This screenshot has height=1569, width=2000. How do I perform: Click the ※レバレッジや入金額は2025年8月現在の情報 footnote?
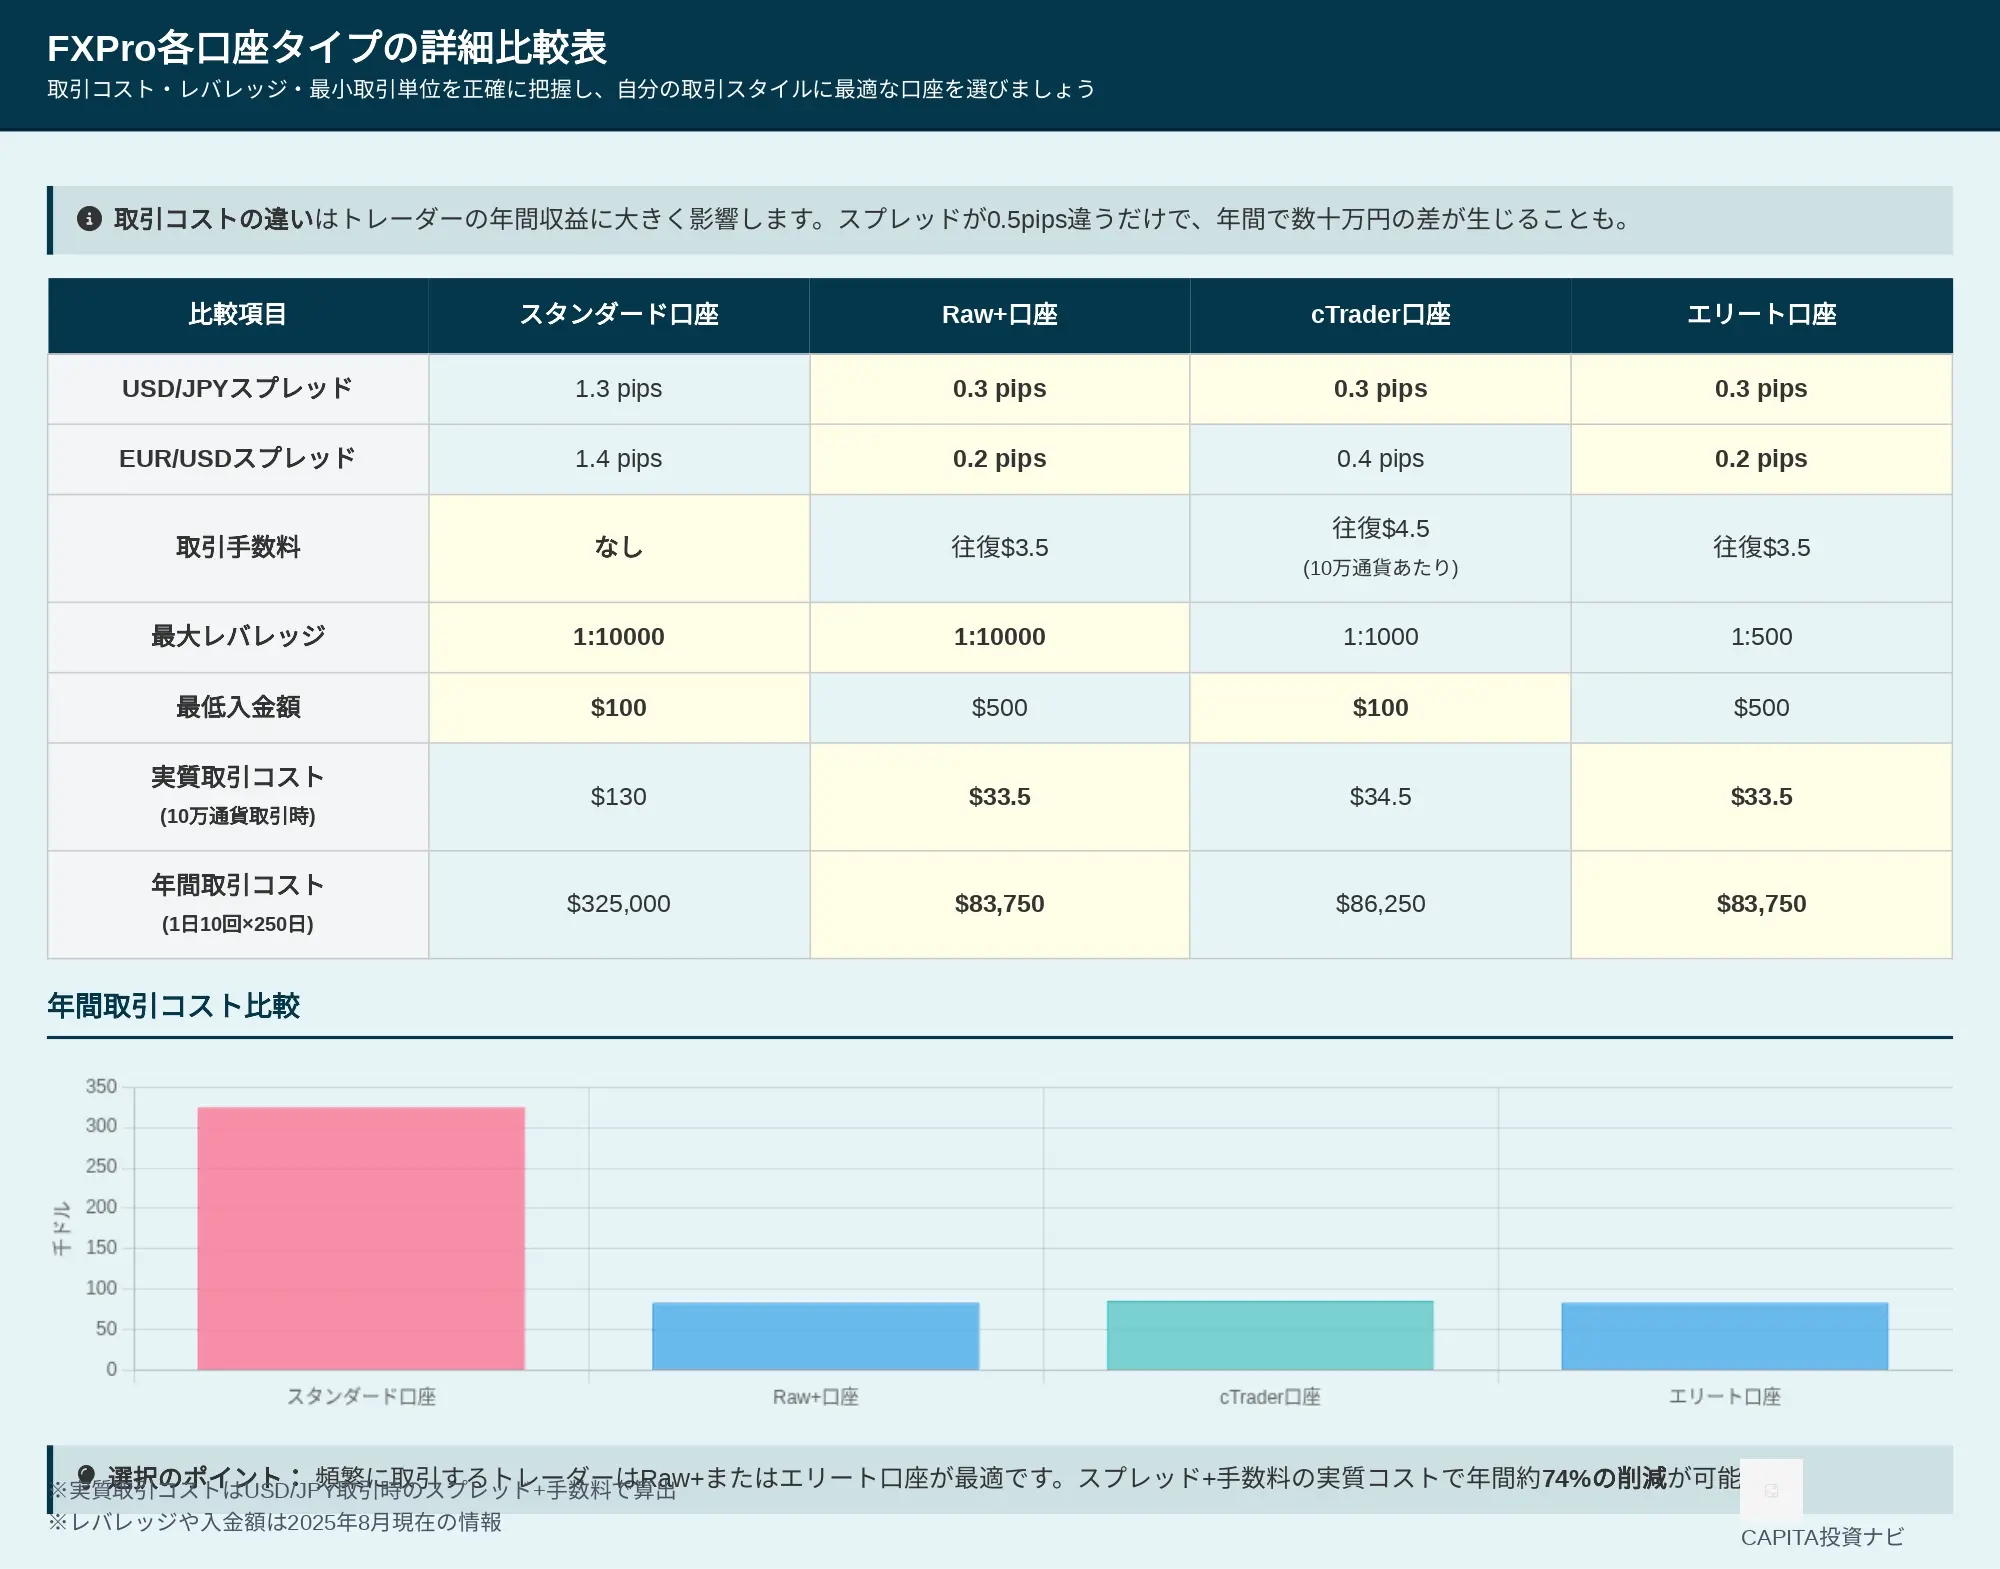pos(275,1522)
